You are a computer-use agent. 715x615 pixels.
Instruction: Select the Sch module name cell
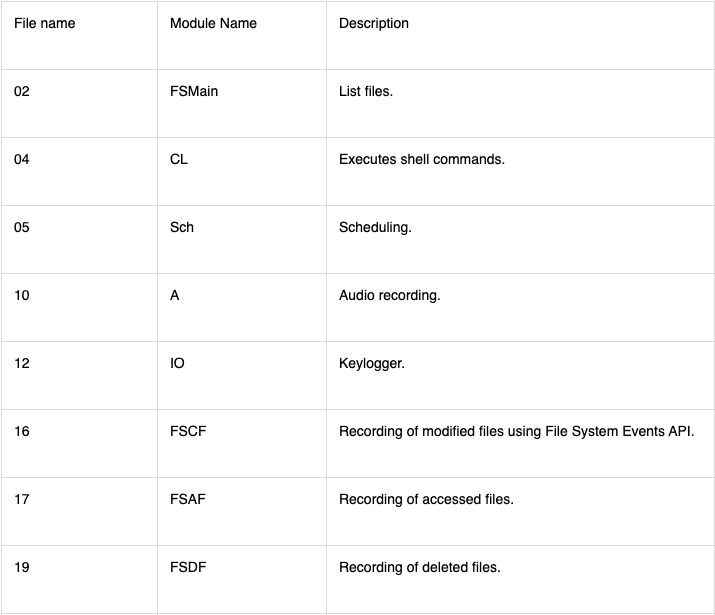(x=182, y=227)
